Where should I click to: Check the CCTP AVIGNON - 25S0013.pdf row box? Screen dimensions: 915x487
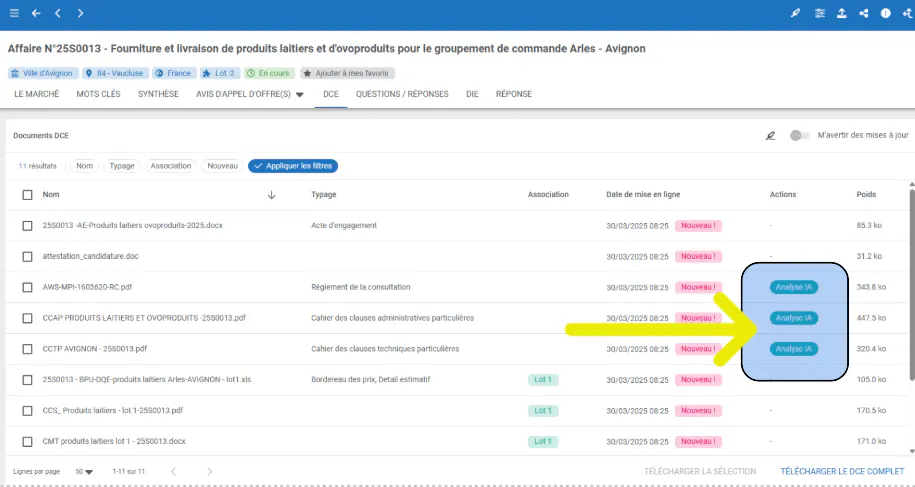(28, 349)
